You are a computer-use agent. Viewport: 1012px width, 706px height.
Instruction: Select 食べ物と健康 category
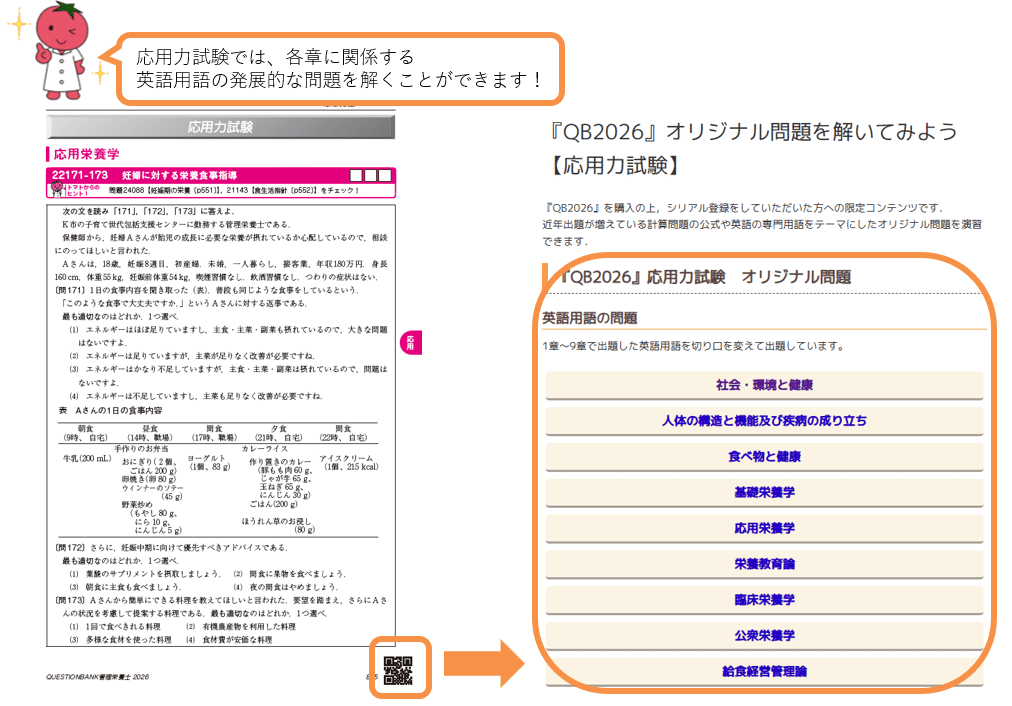[764, 457]
